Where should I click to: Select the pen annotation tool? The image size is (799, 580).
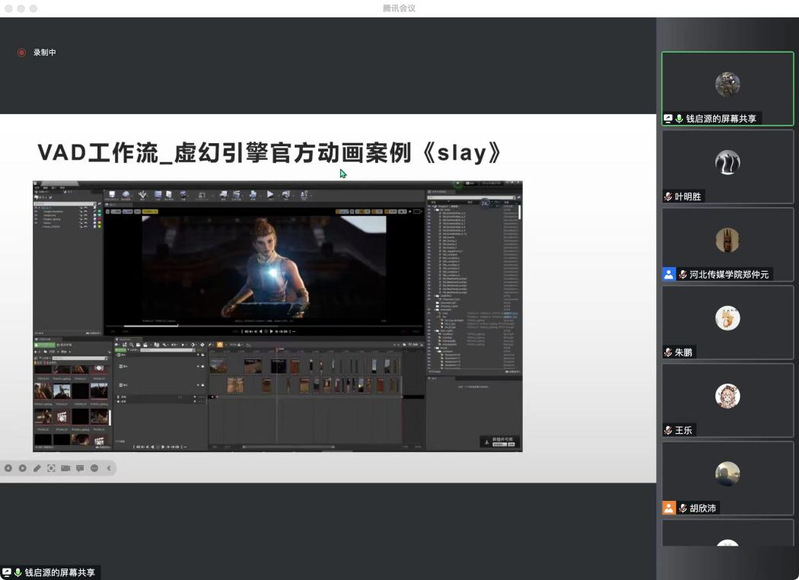pos(37,468)
